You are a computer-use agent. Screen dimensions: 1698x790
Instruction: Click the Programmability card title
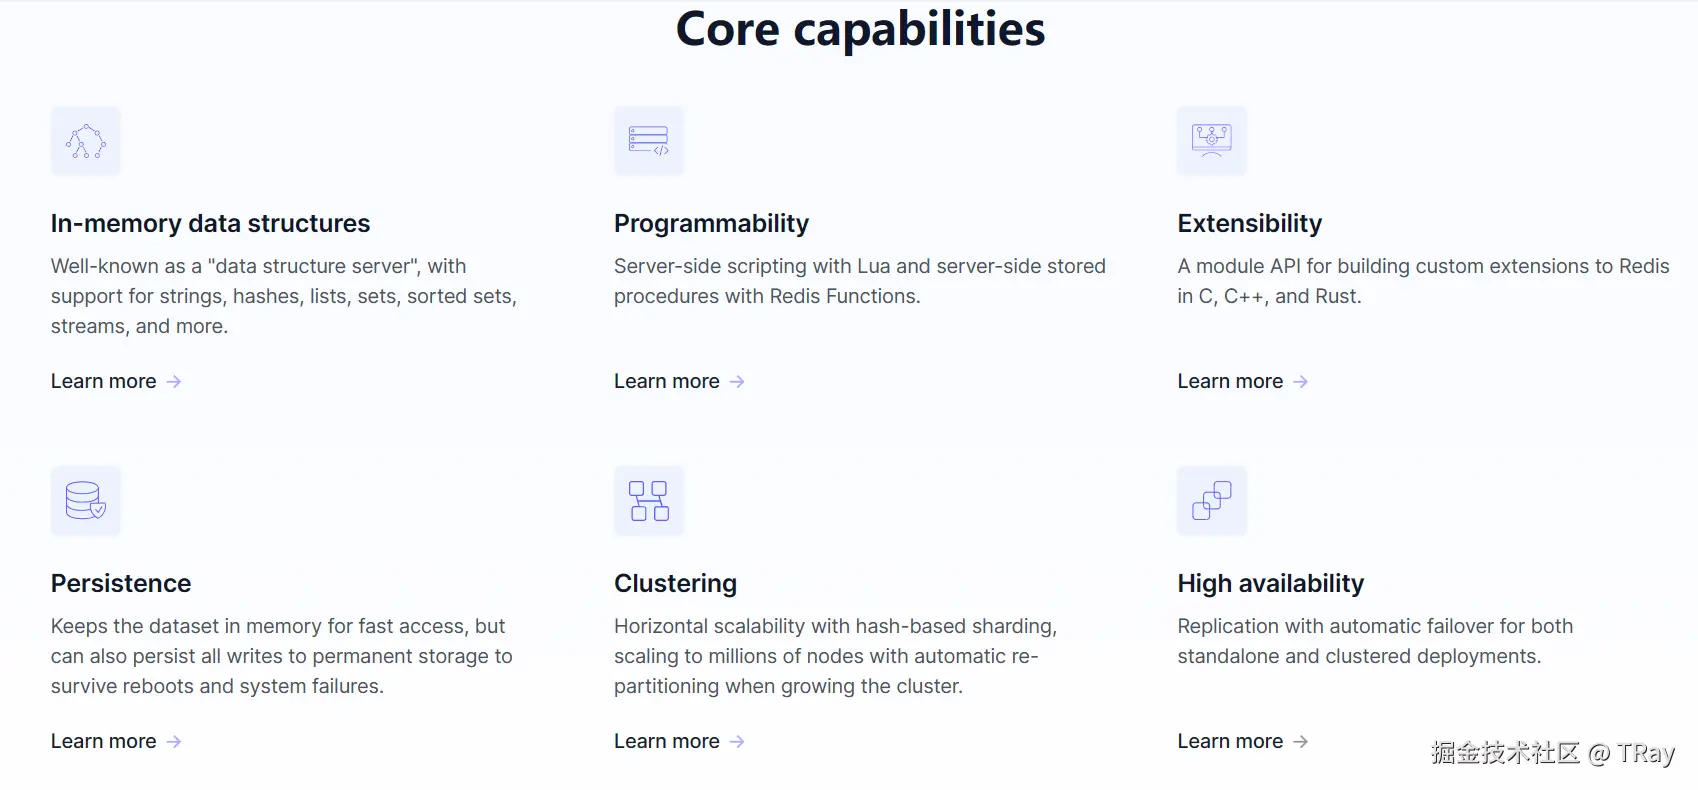point(711,224)
